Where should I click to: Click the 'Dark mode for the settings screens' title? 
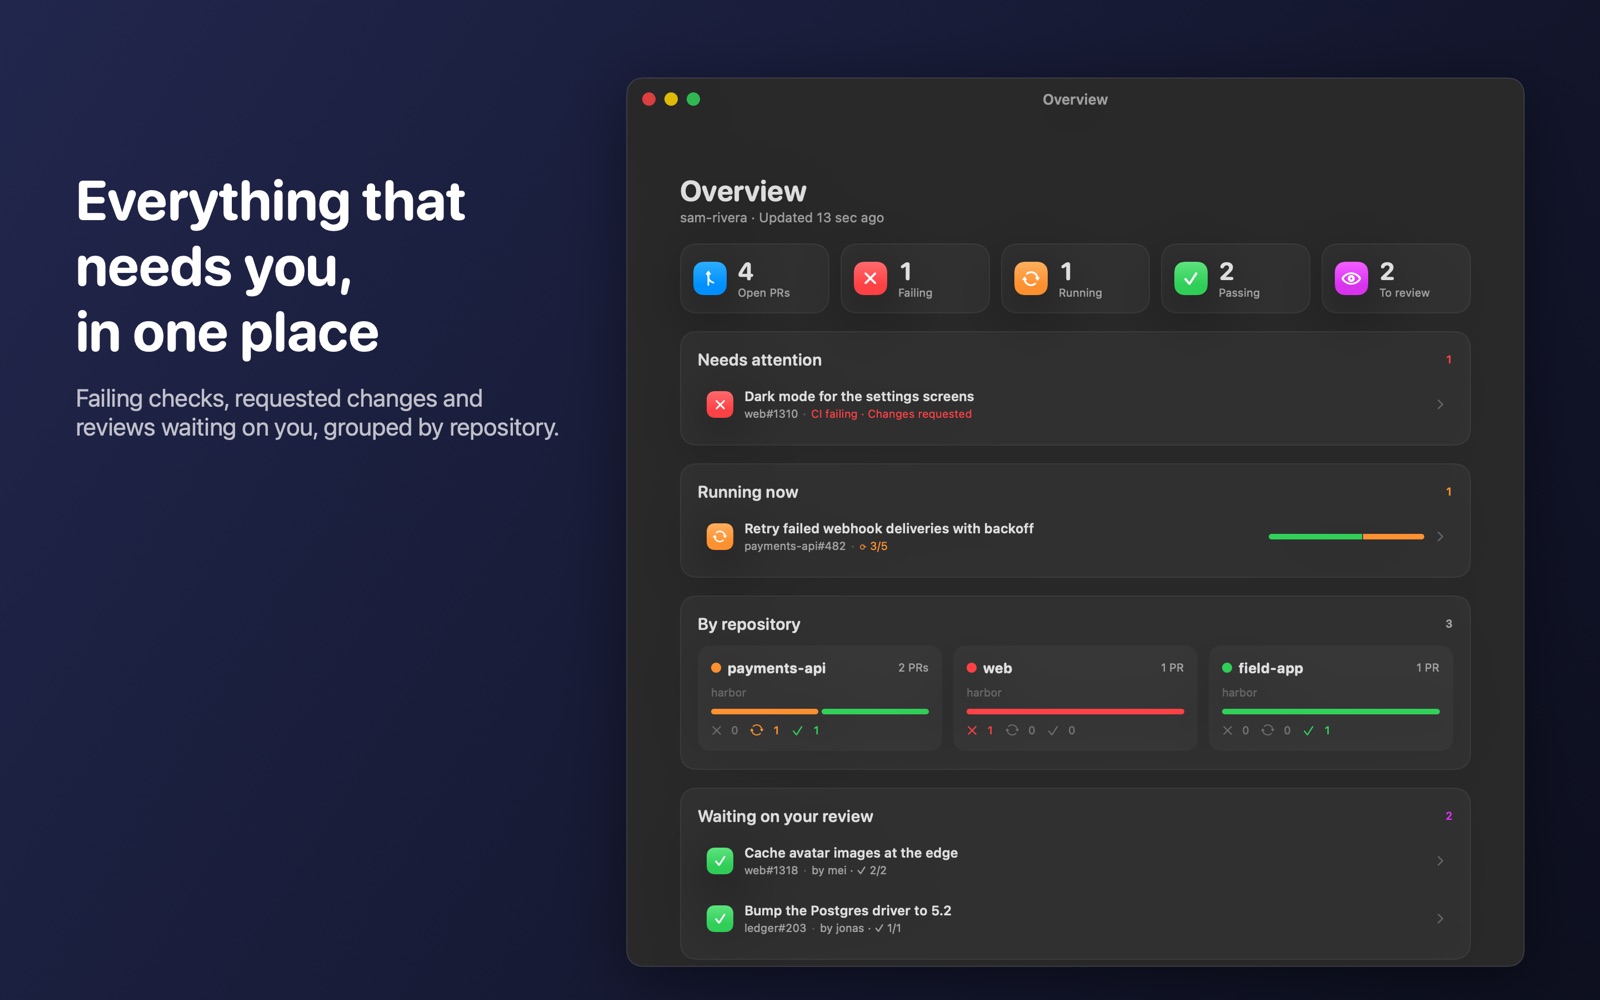[x=859, y=397]
